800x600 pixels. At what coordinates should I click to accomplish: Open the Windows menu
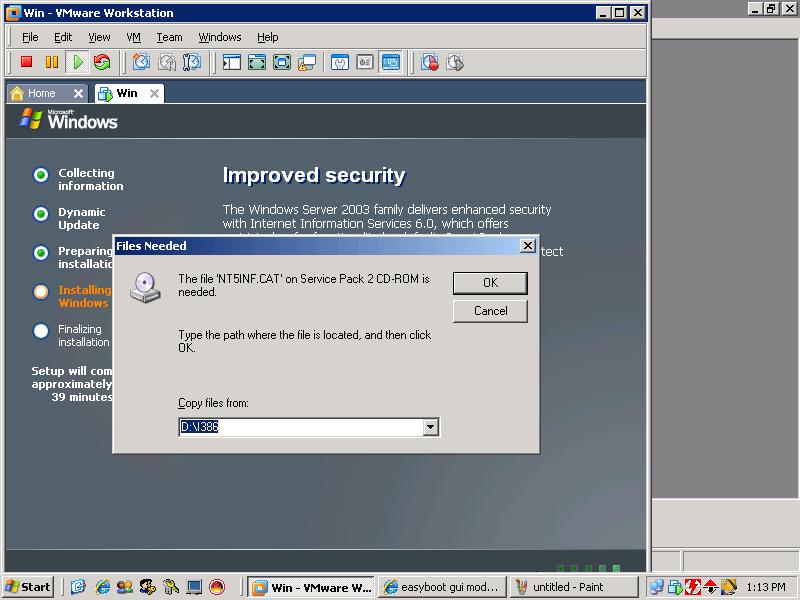(x=220, y=37)
